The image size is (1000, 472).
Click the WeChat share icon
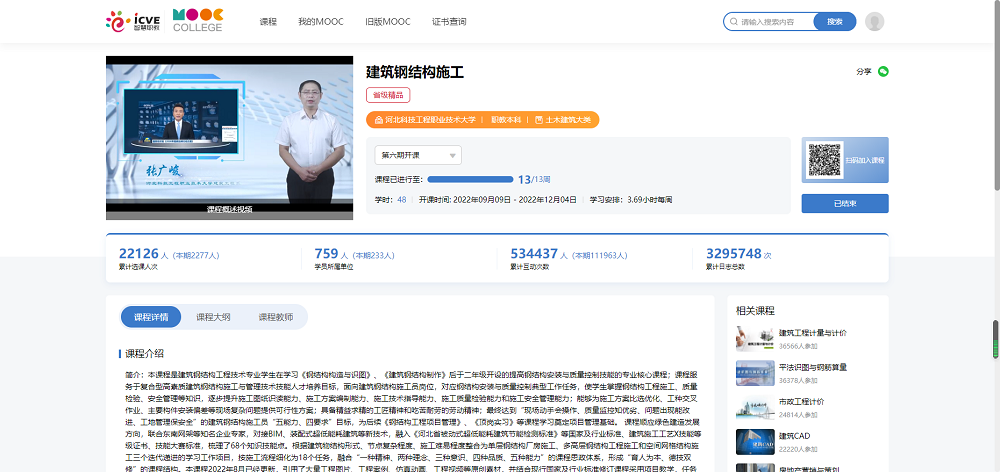(x=883, y=71)
